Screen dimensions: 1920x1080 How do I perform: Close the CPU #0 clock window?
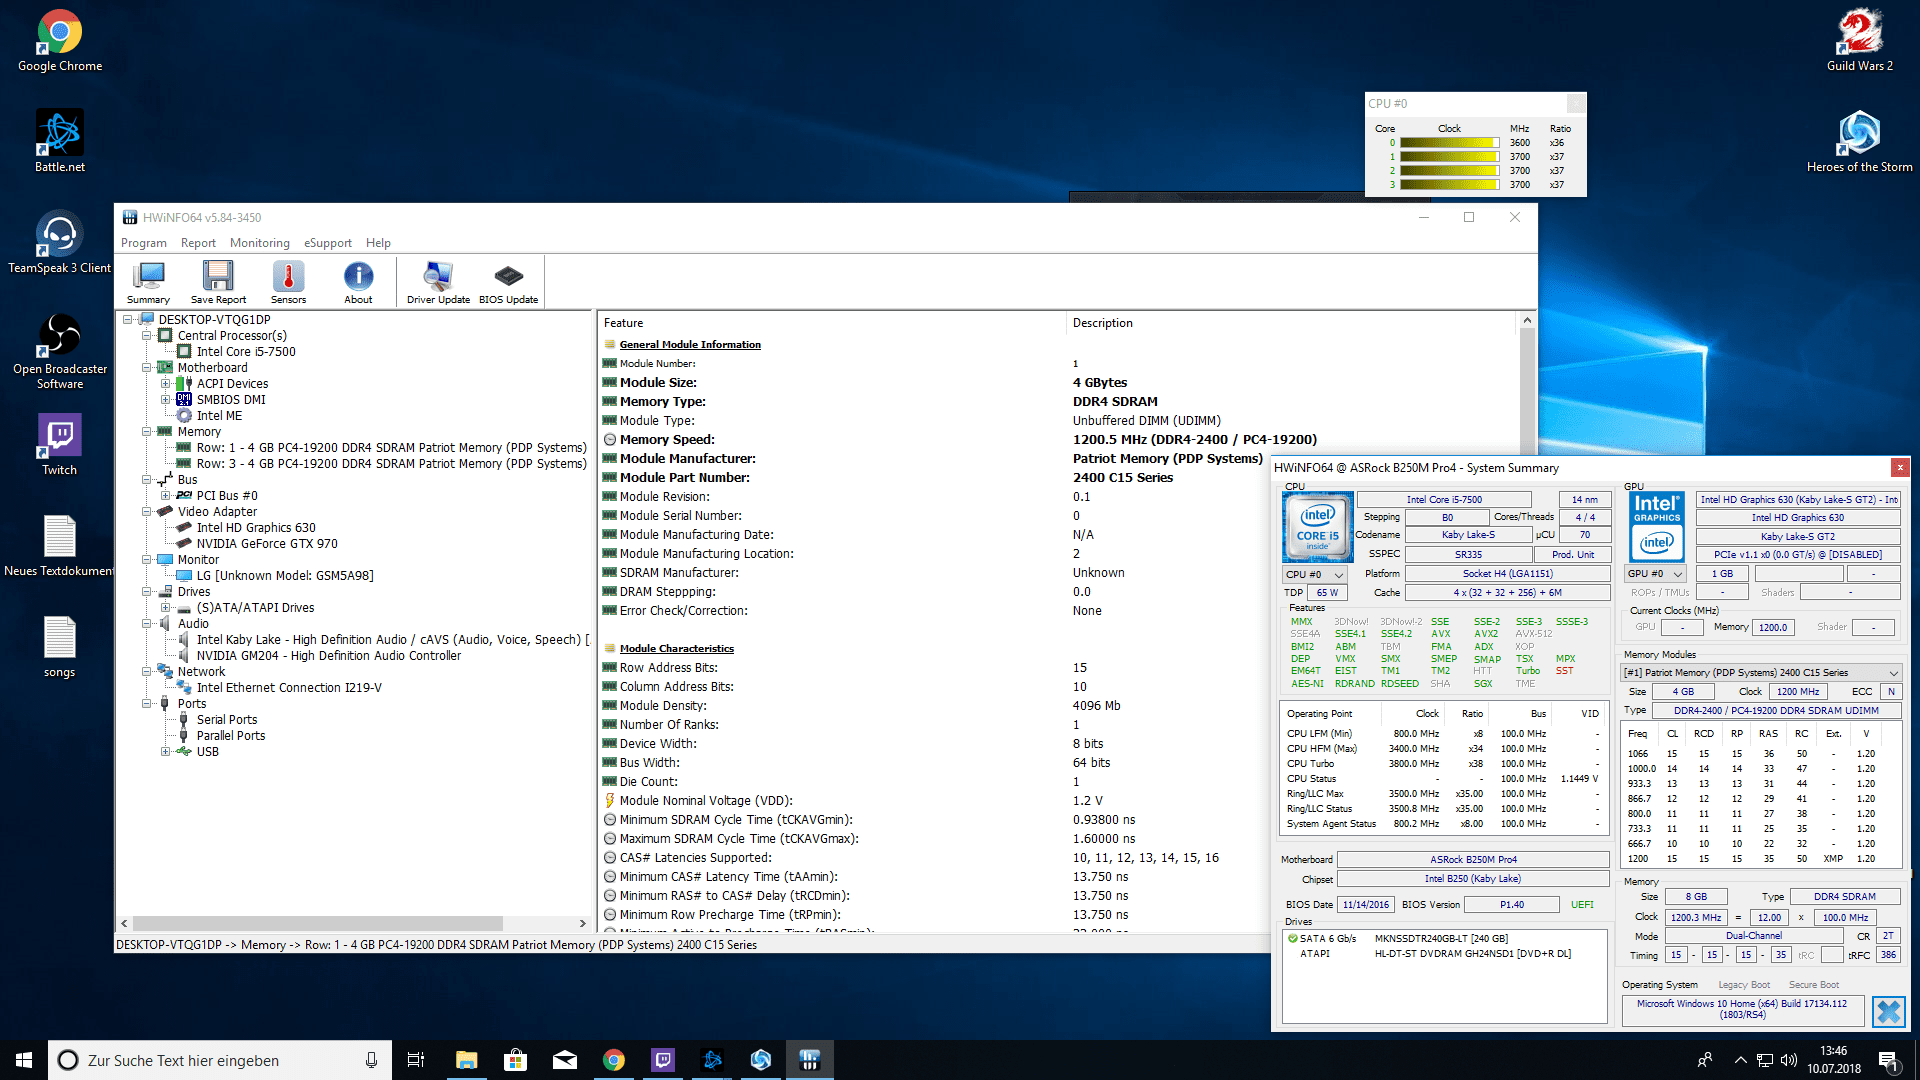(x=1575, y=104)
